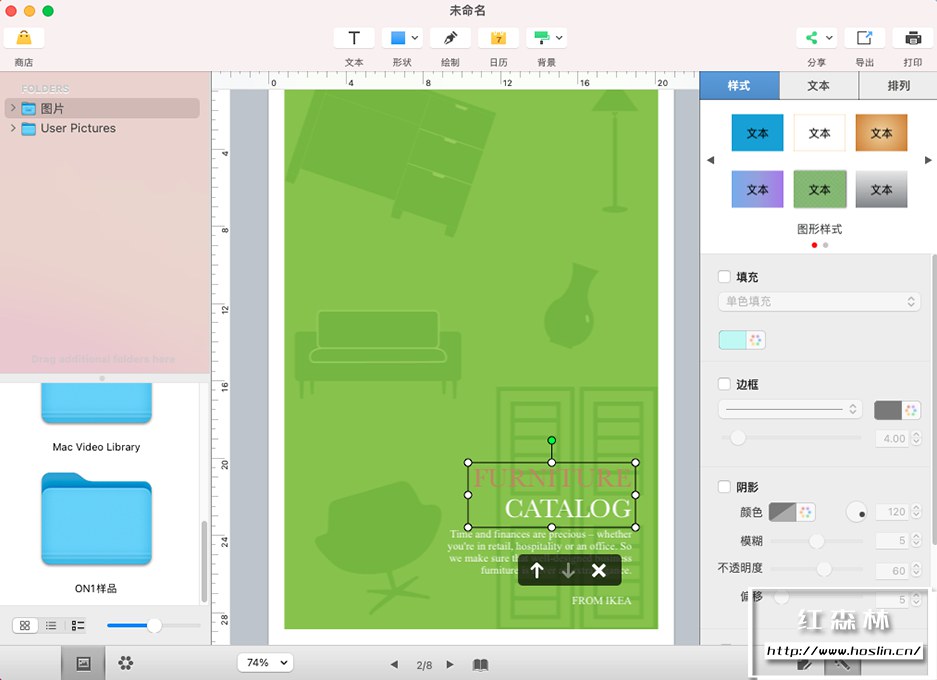Enable the Border (边框) checkbox
The image size is (937, 680).
(724, 384)
